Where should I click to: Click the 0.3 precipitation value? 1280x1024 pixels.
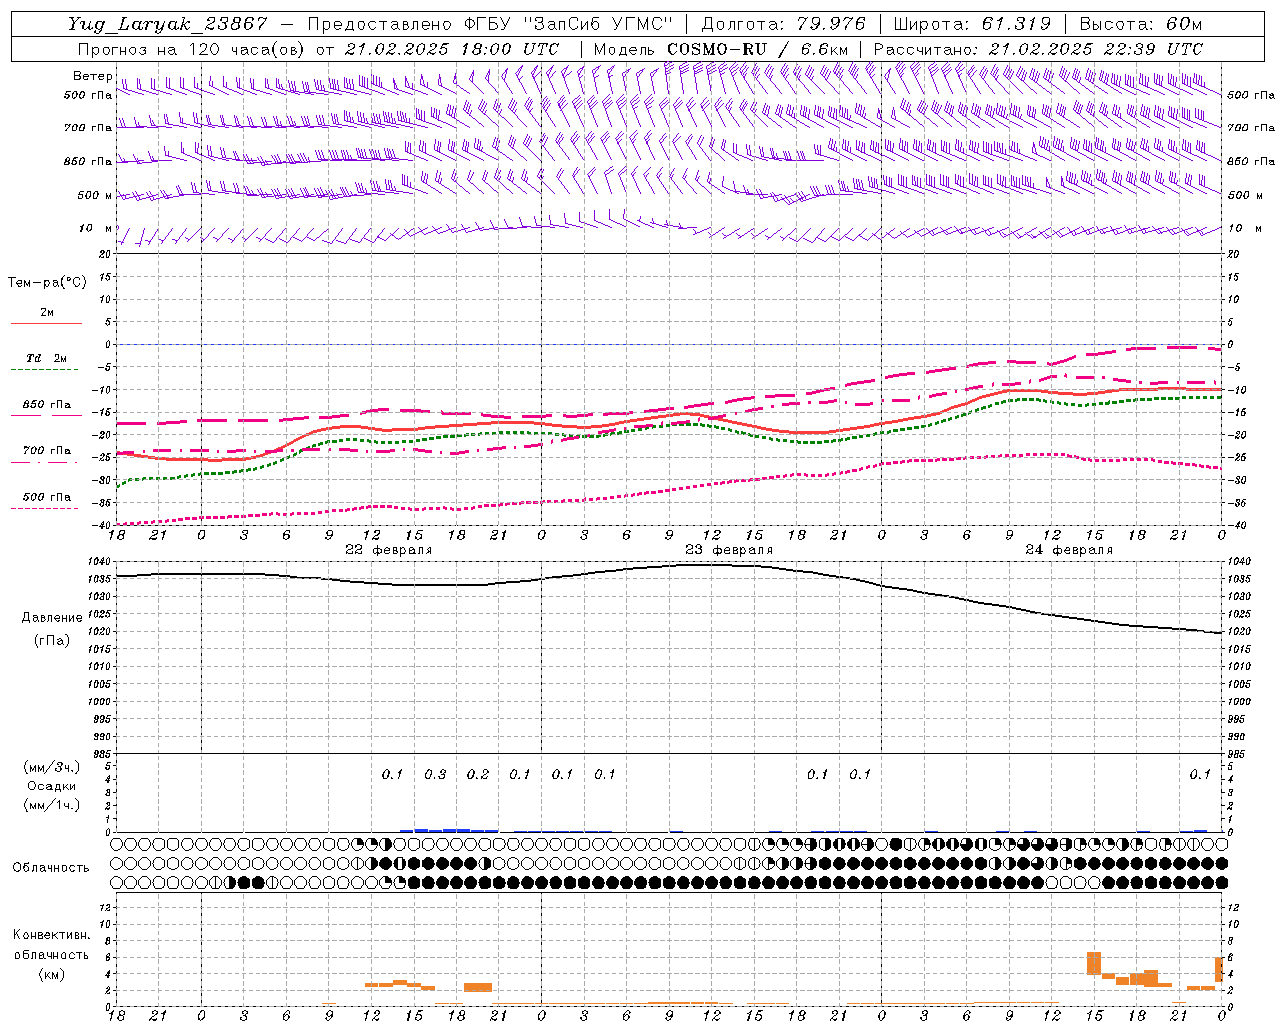point(435,774)
